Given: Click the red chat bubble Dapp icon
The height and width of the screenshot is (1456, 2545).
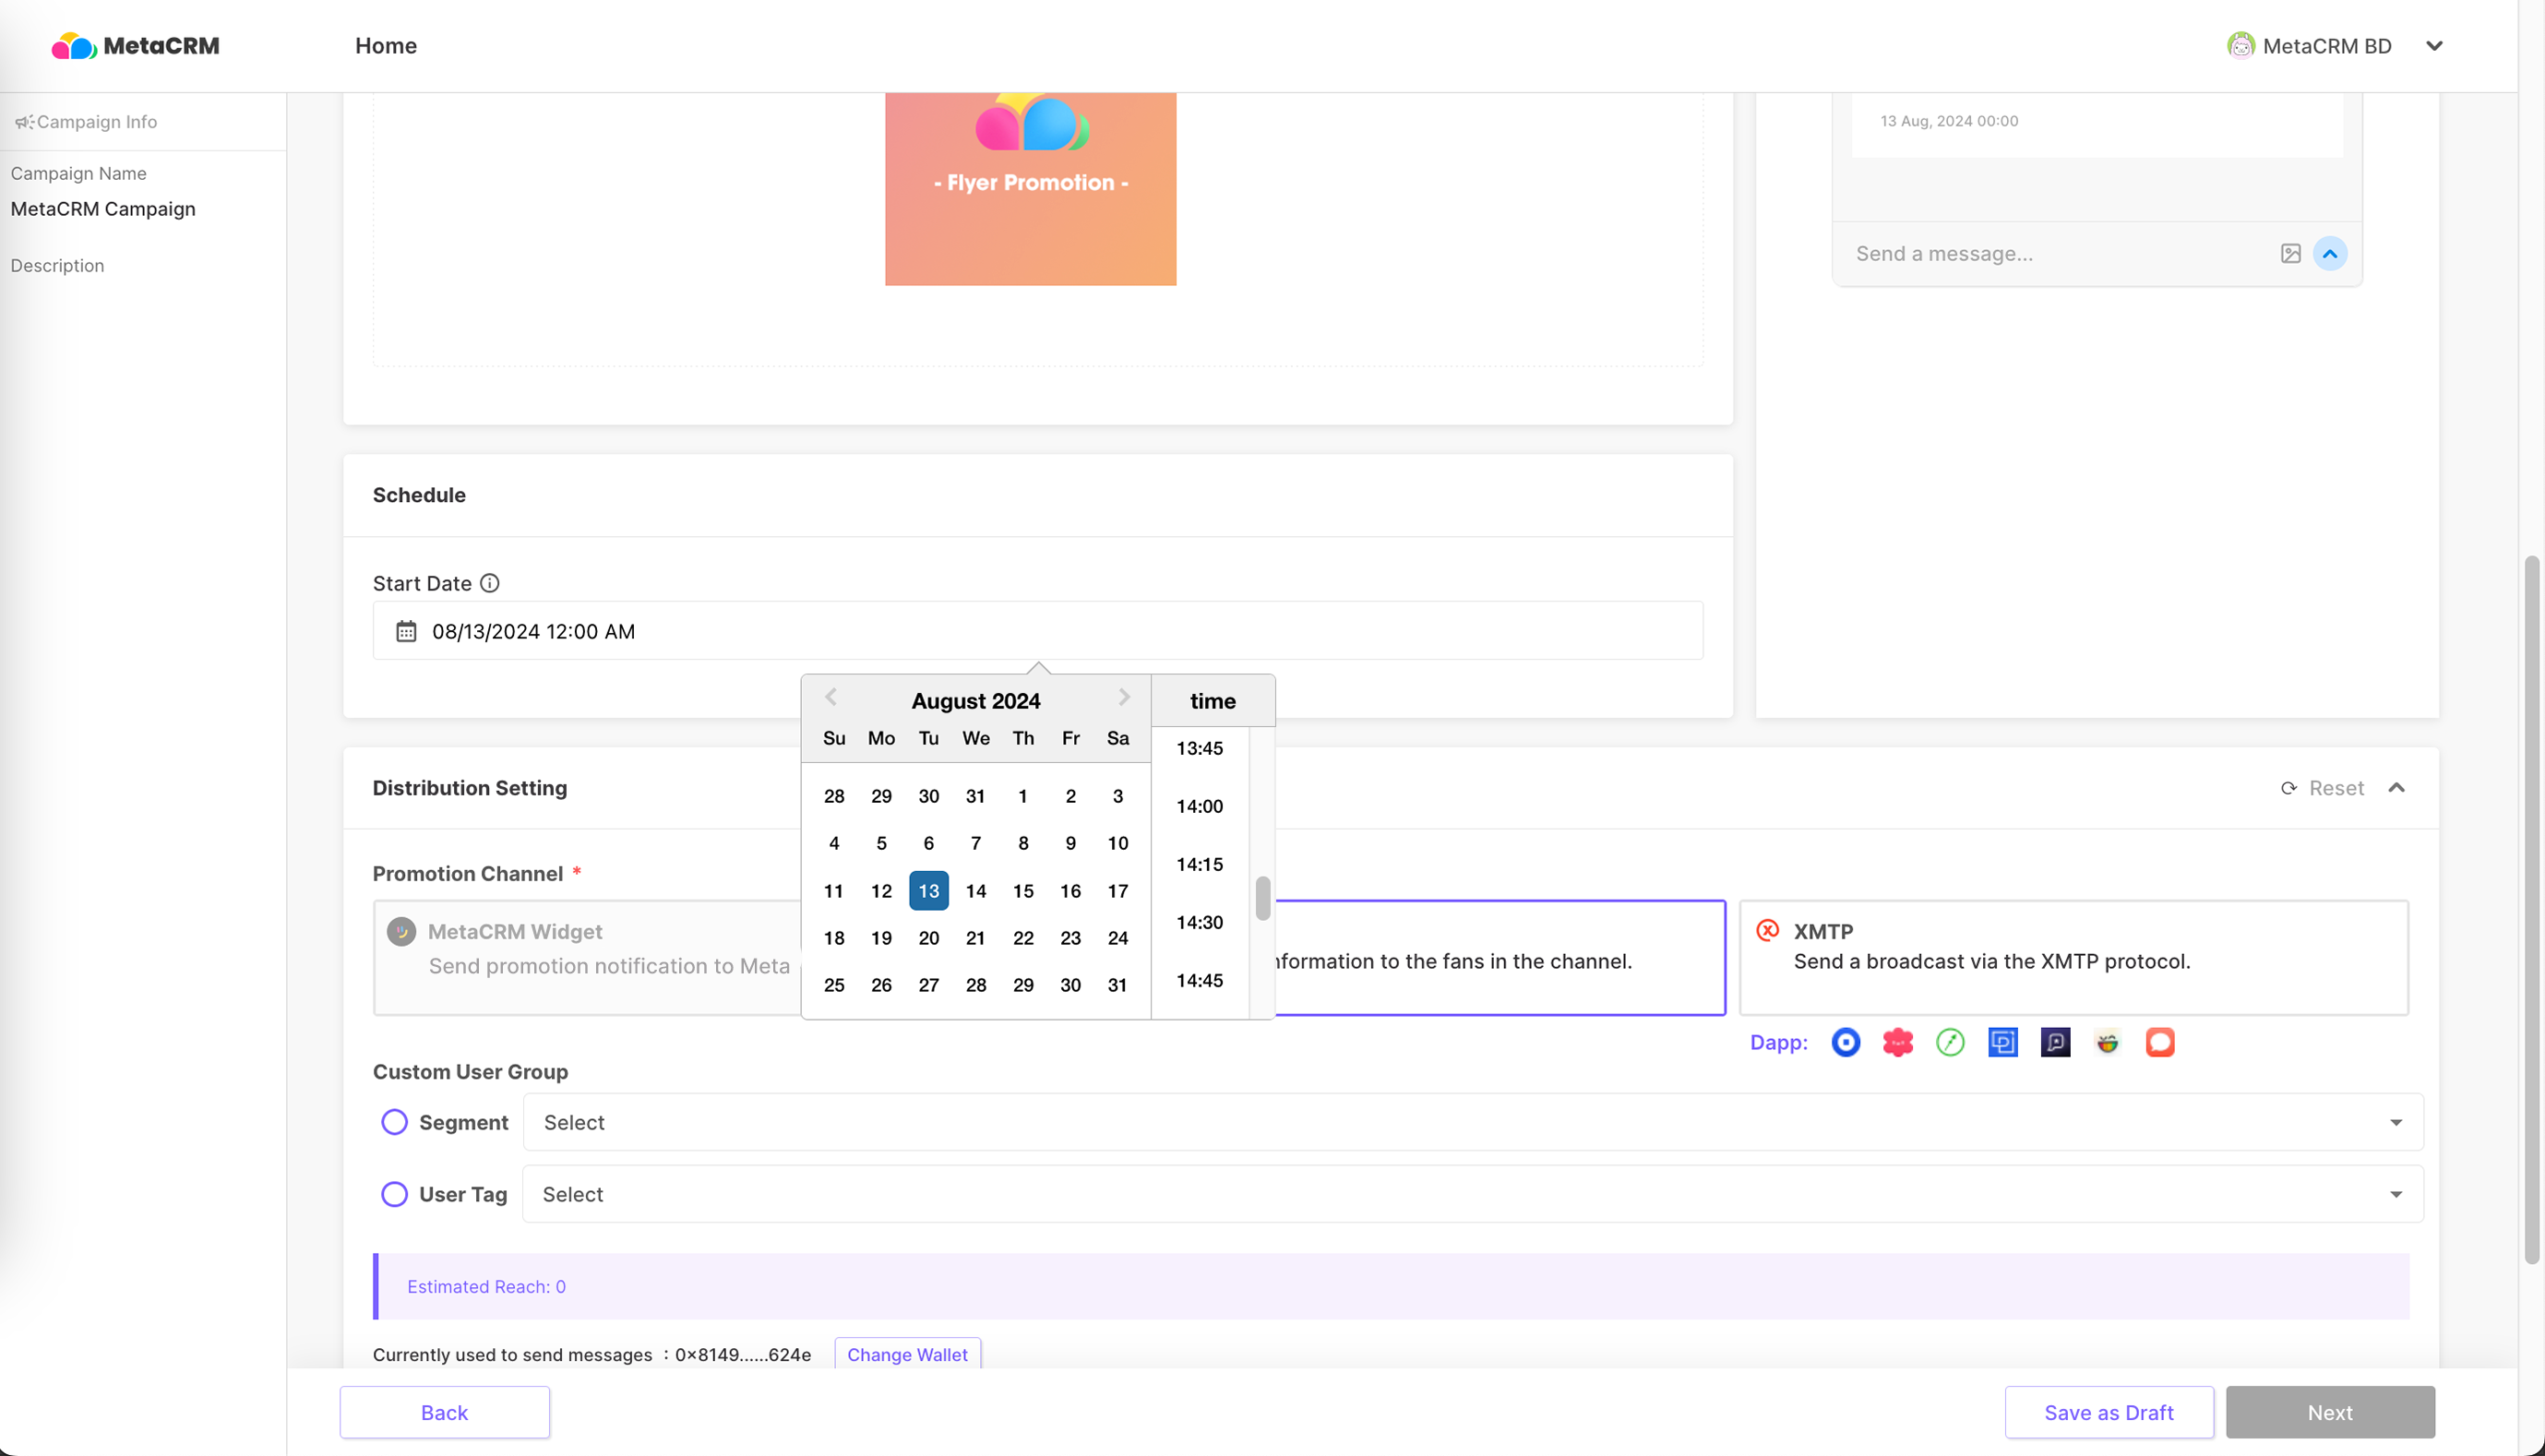Looking at the screenshot, I should pyautogui.click(x=2160, y=1042).
